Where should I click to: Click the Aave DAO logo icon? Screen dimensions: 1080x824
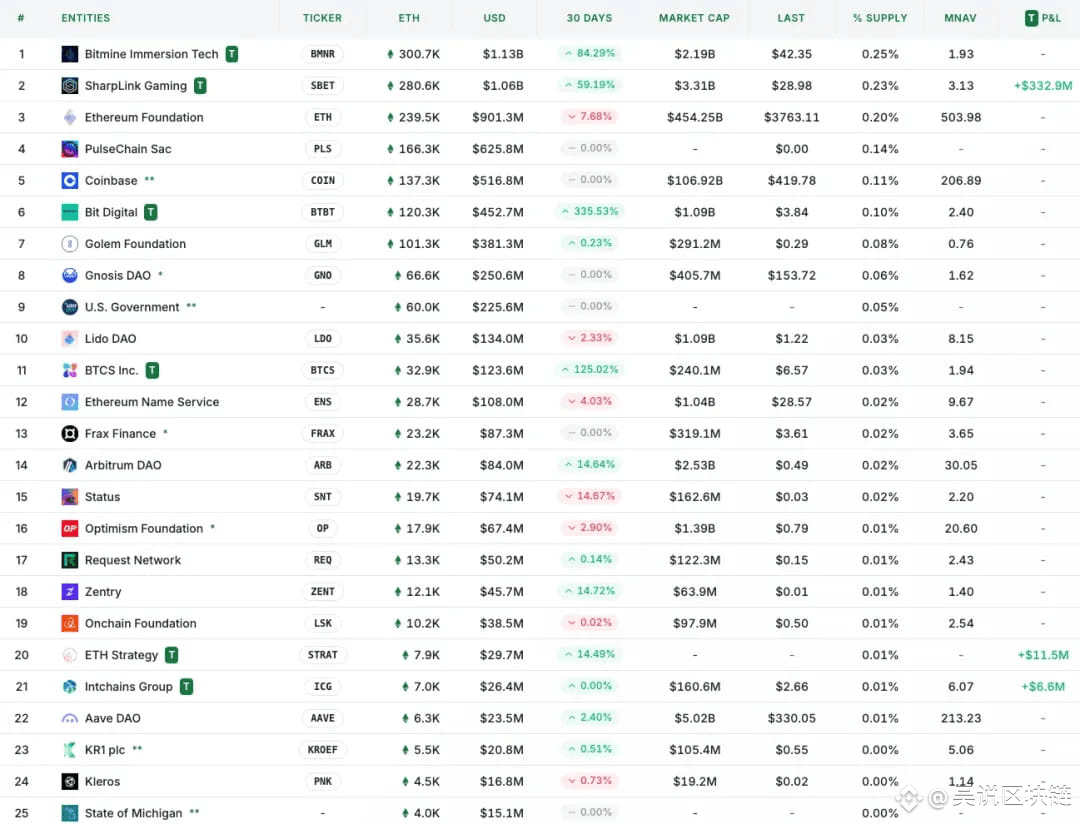[x=70, y=719]
